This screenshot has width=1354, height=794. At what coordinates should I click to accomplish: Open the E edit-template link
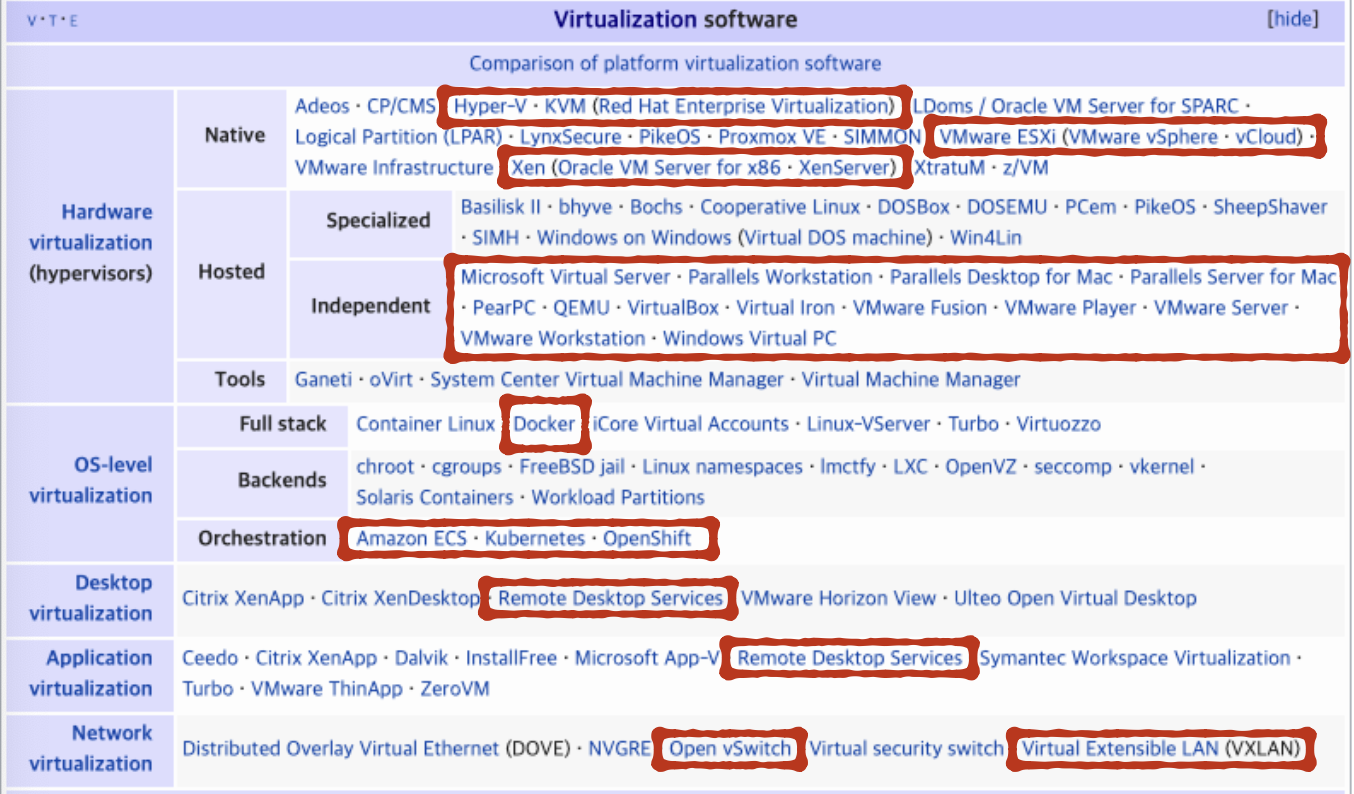73,20
